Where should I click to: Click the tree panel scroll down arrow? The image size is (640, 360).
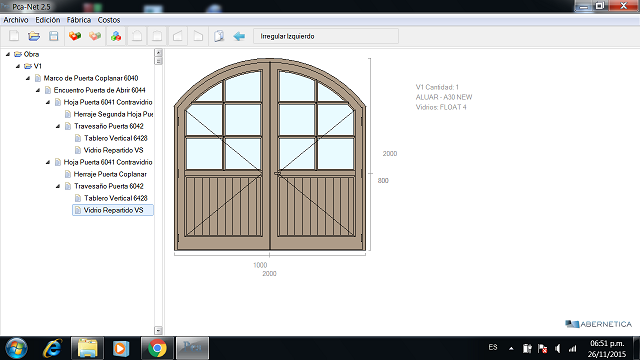coord(158,330)
